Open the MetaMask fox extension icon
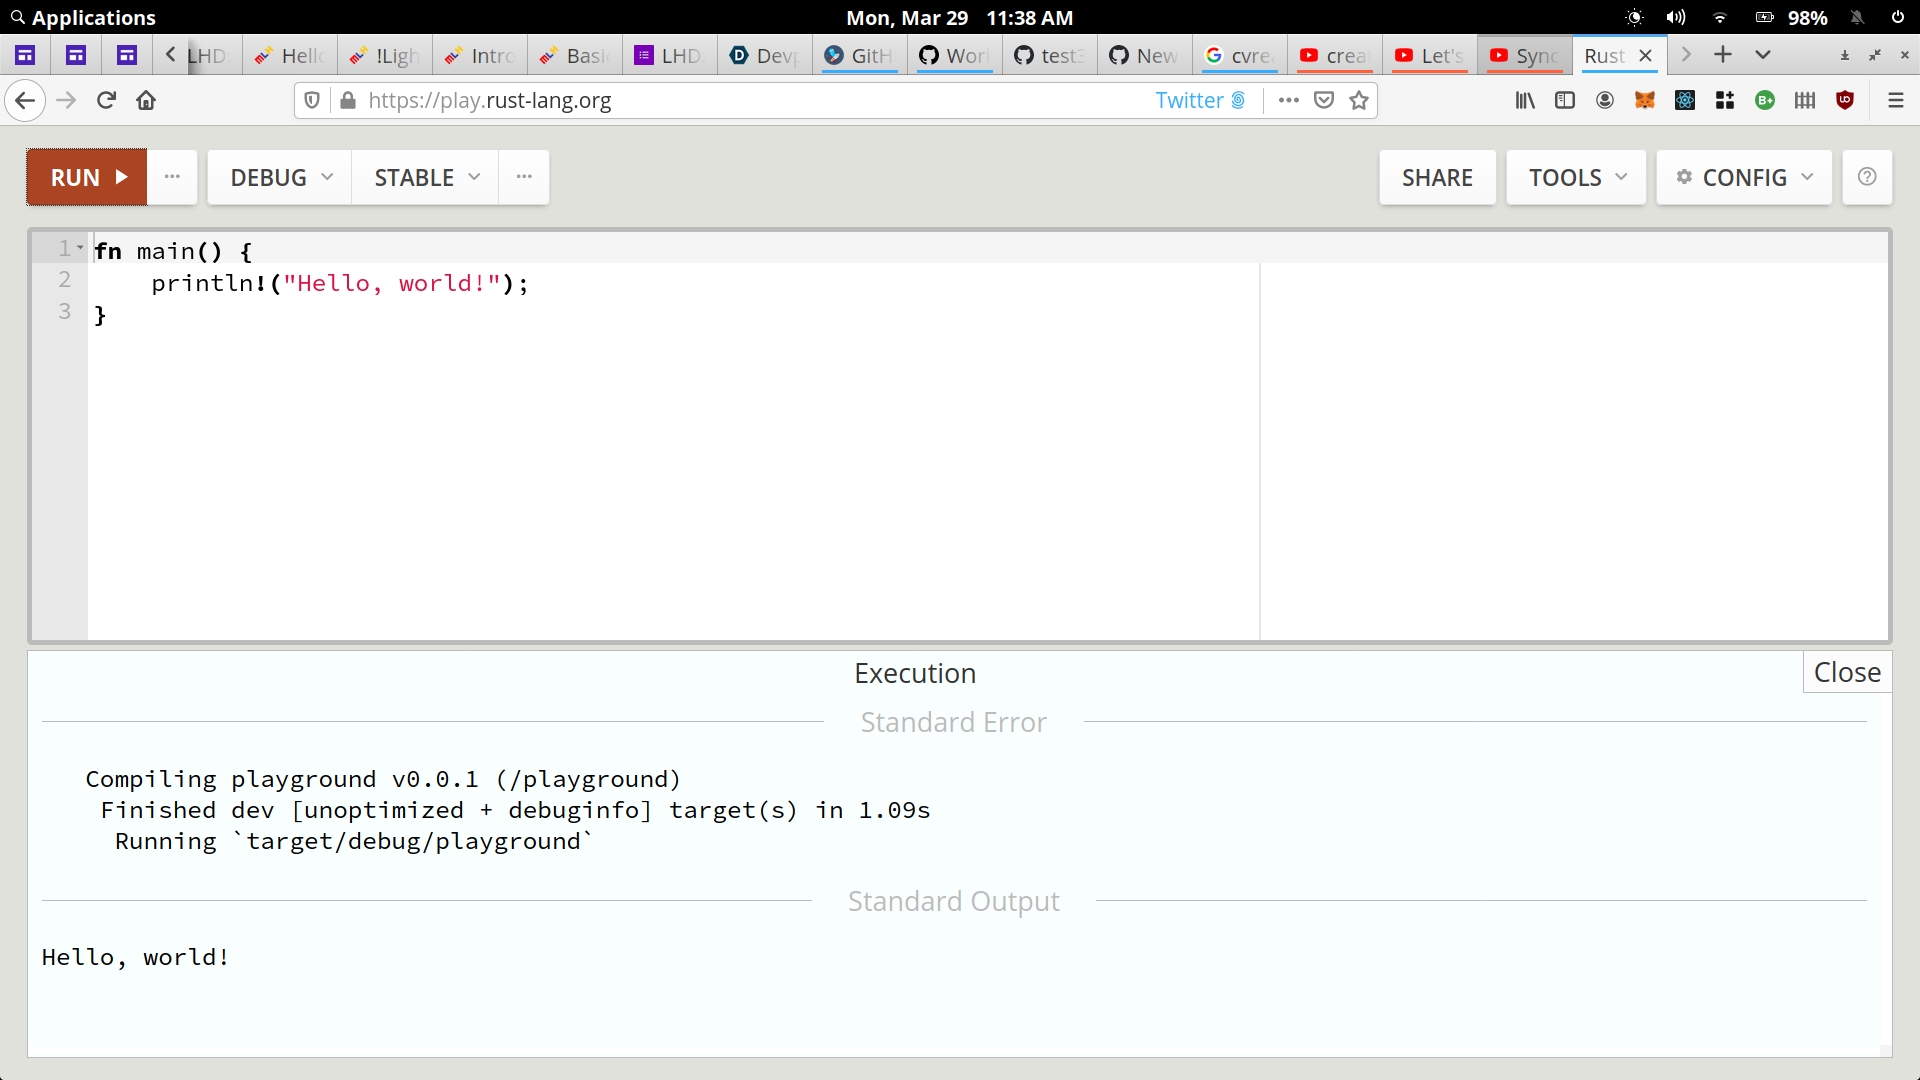The width and height of the screenshot is (1920, 1080). point(1644,100)
